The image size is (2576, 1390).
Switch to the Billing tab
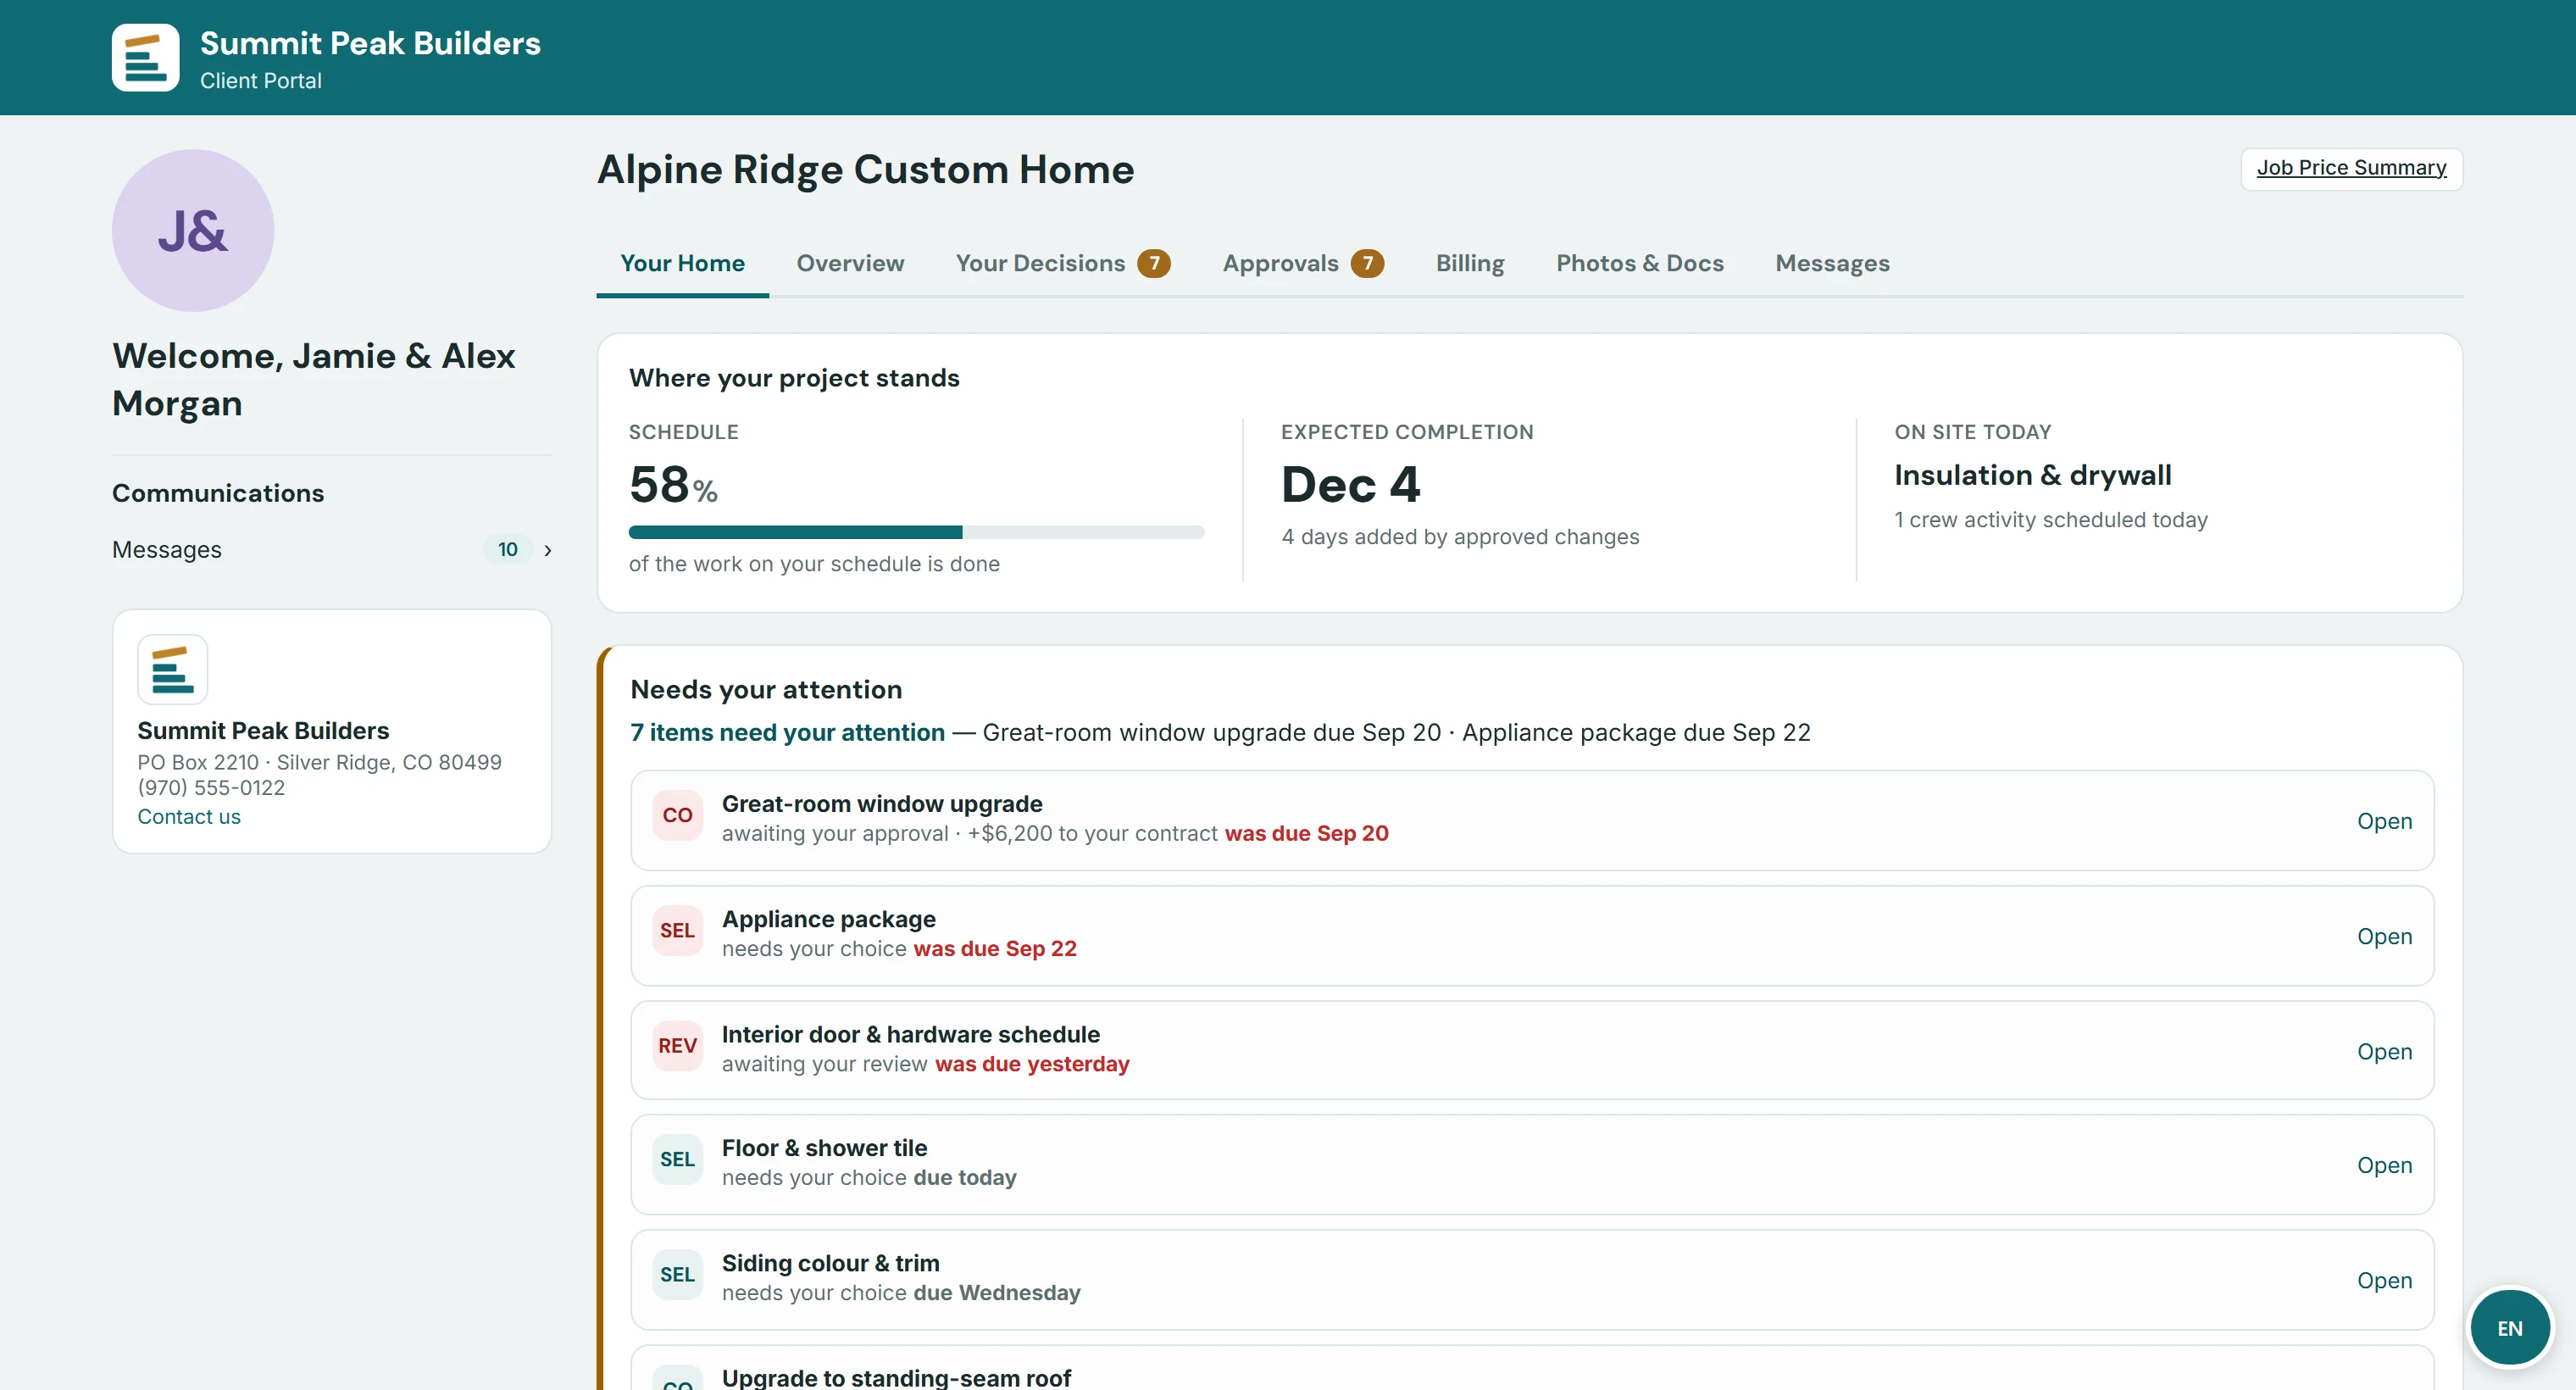tap(1470, 263)
